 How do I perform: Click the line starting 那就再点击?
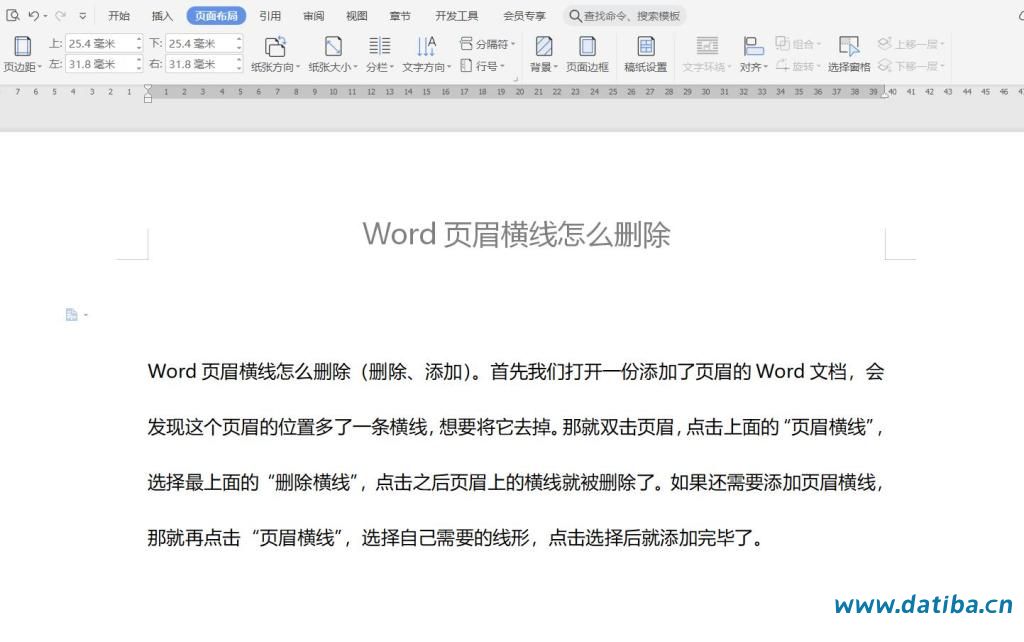click(x=455, y=538)
